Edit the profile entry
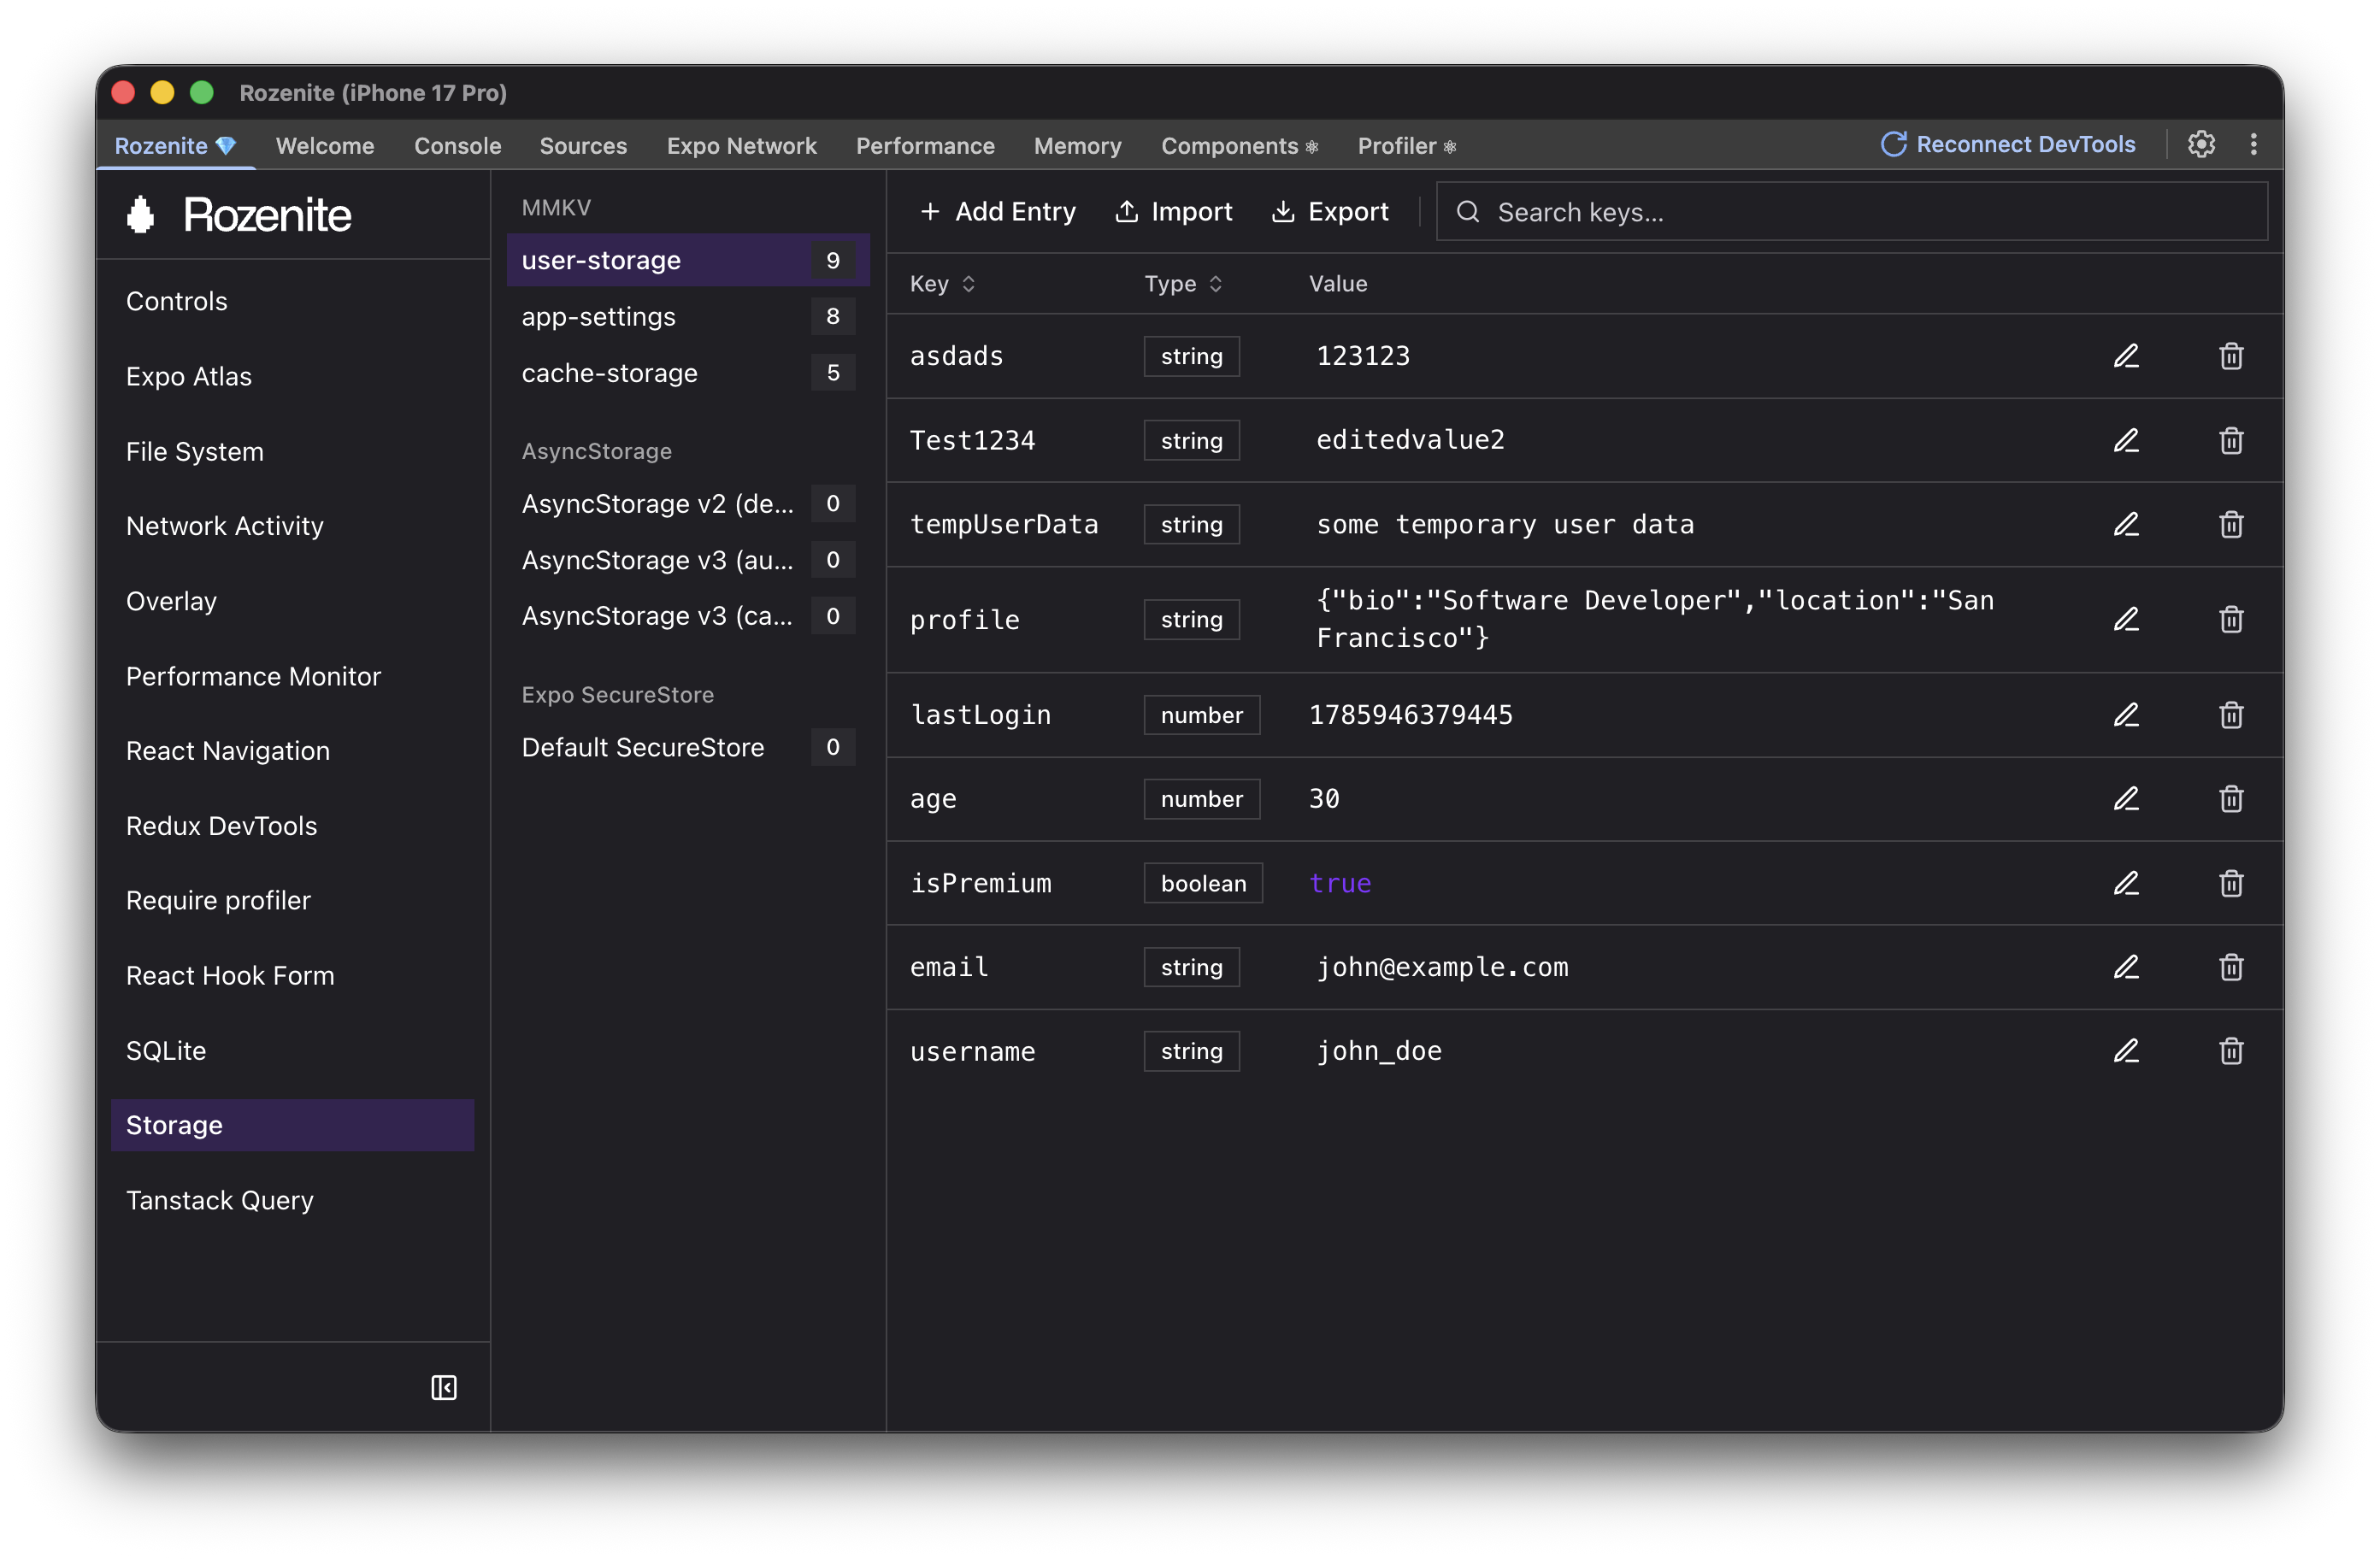This screenshot has height=1559, width=2380. (2126, 619)
